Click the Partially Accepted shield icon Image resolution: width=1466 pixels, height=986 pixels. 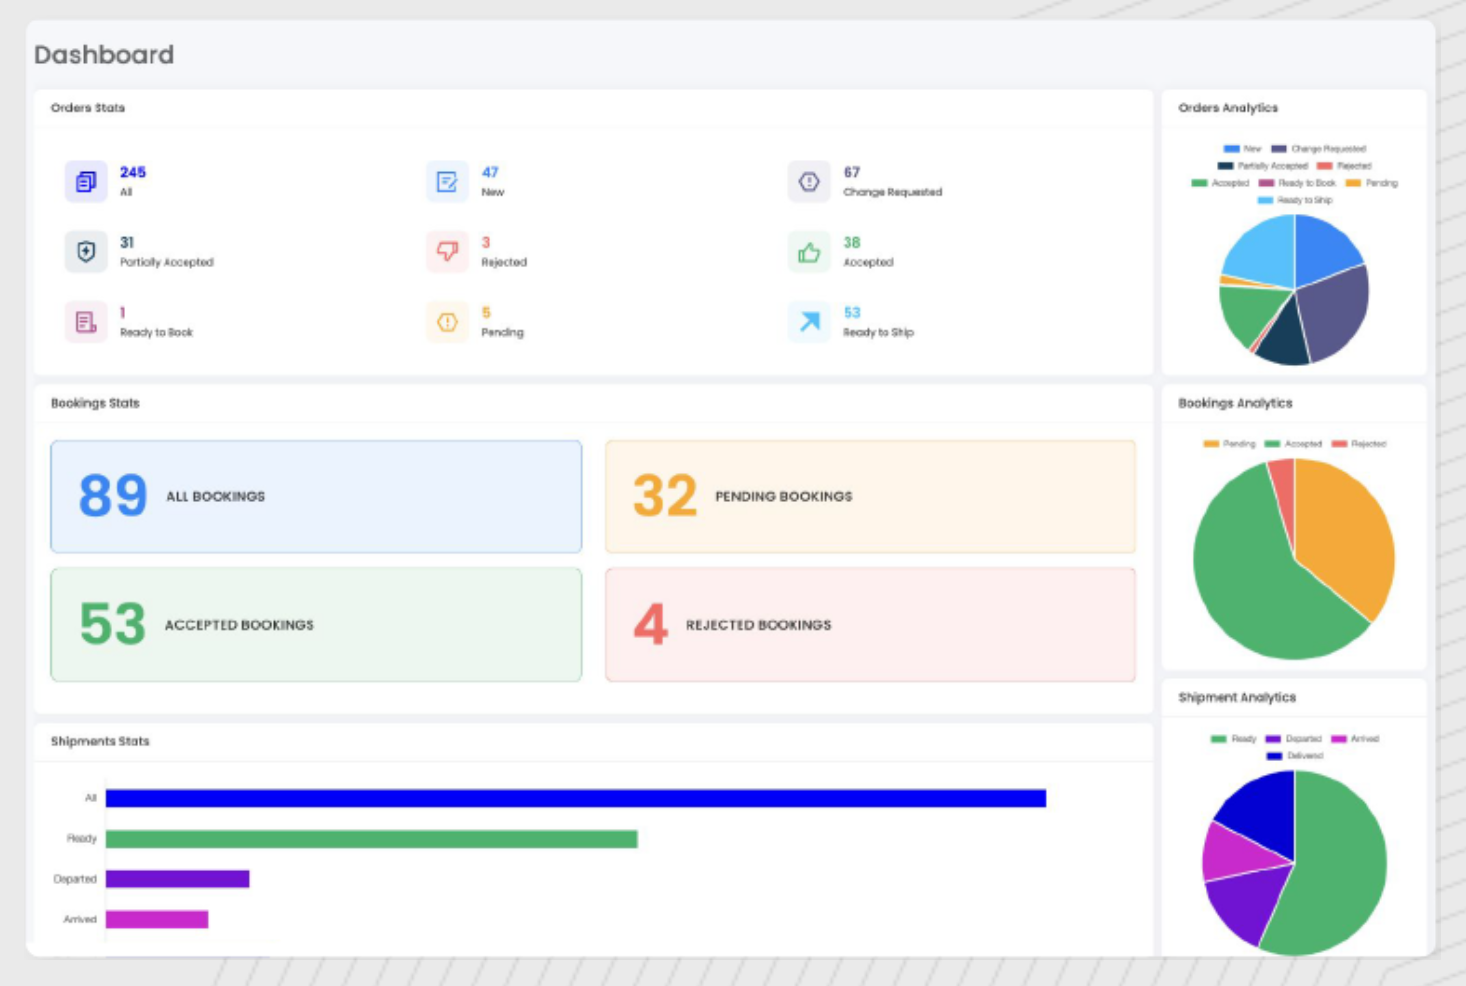(x=86, y=252)
